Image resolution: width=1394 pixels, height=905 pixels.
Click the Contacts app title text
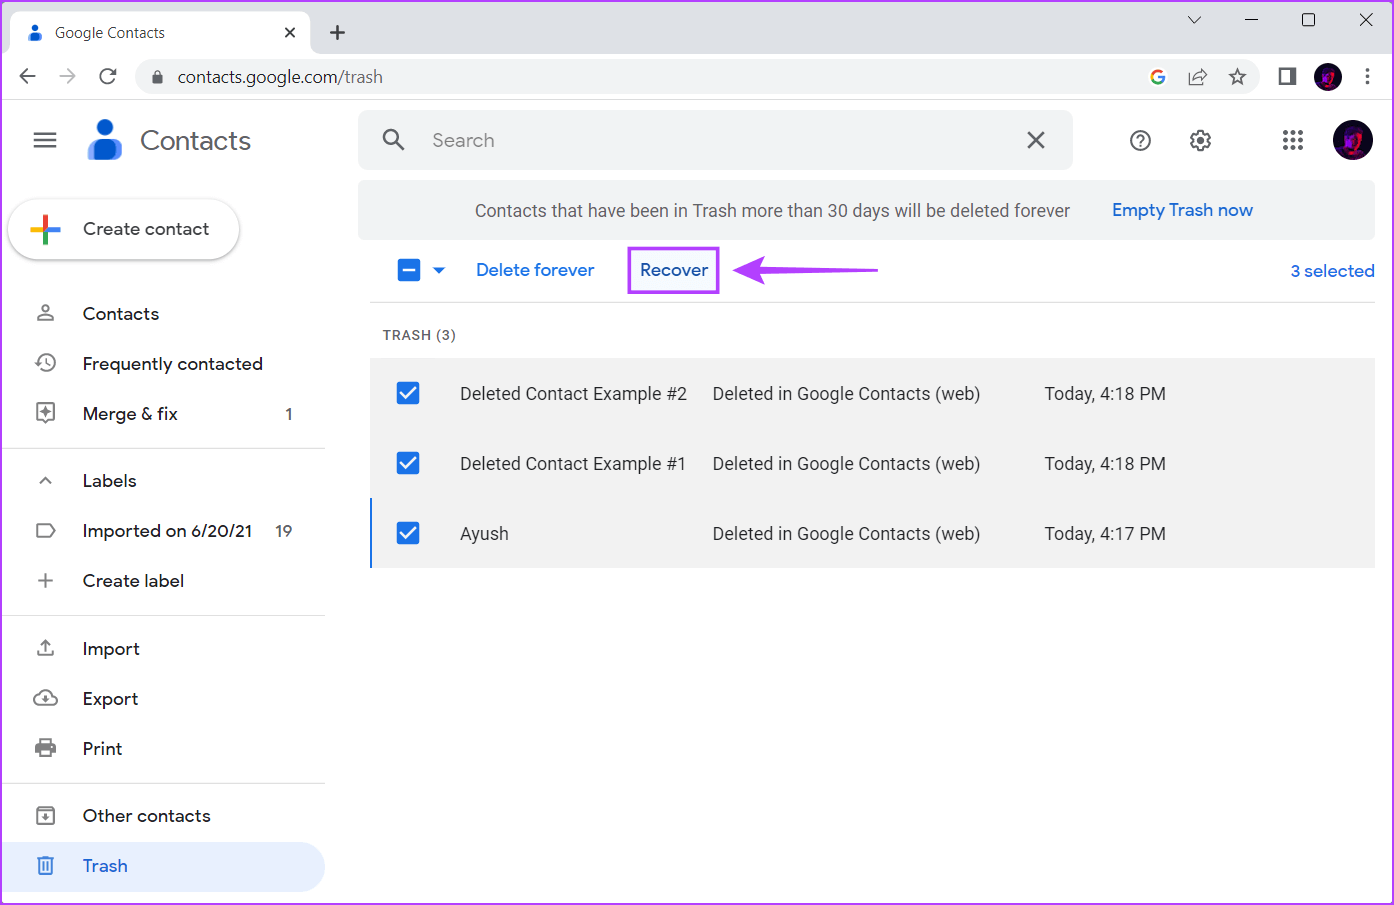pyautogui.click(x=195, y=141)
